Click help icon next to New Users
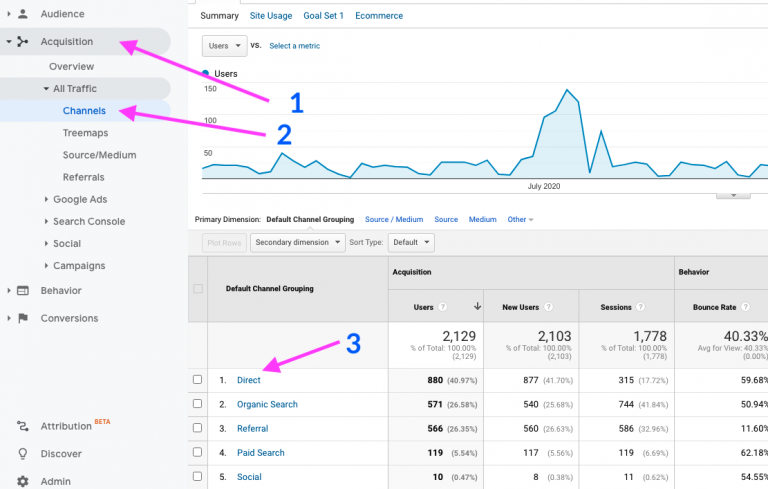 [548, 307]
